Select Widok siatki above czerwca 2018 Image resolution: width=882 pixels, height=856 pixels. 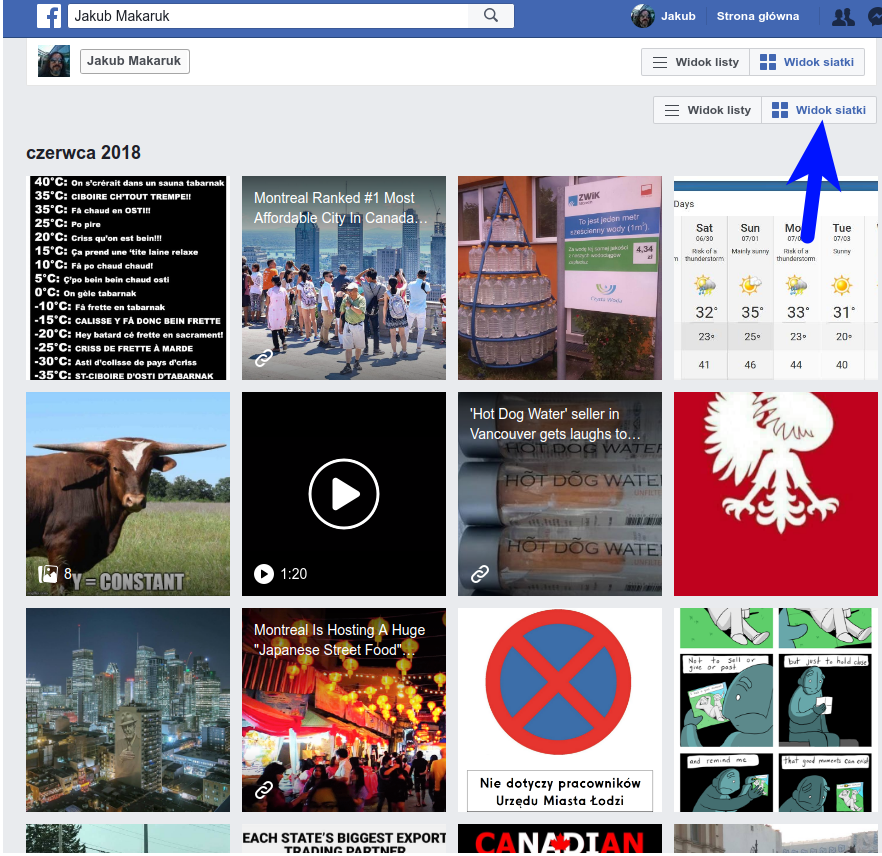tap(818, 110)
